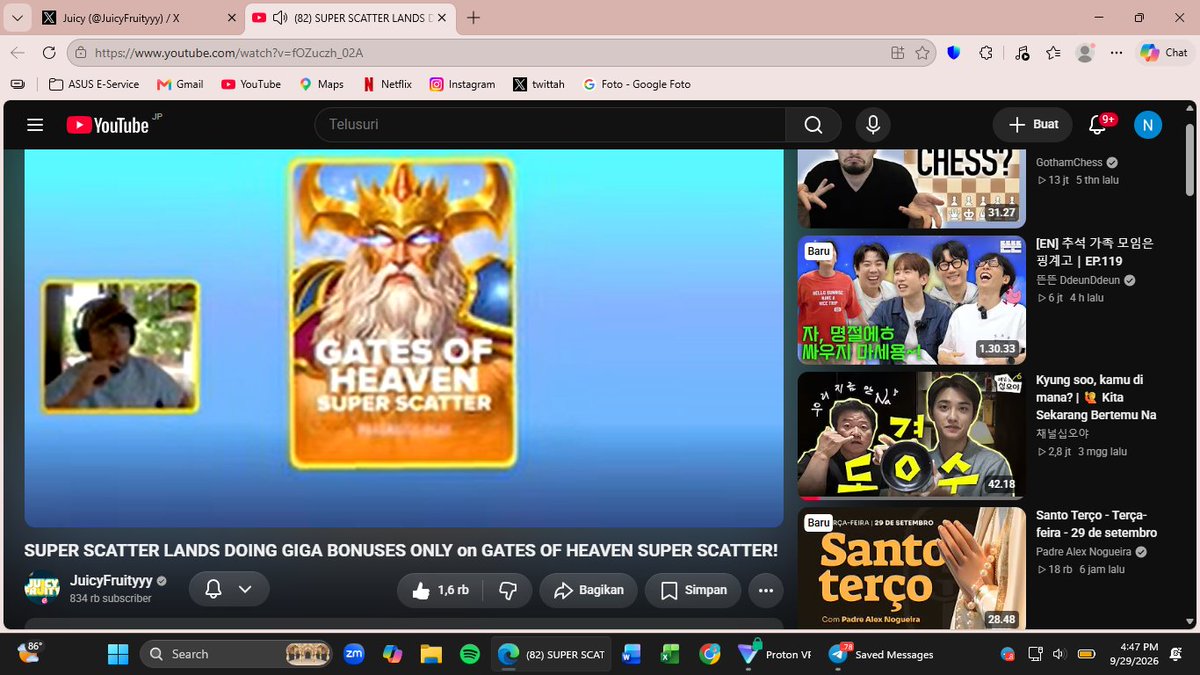
Task: Bookmark this page with the star icon
Action: (922, 53)
